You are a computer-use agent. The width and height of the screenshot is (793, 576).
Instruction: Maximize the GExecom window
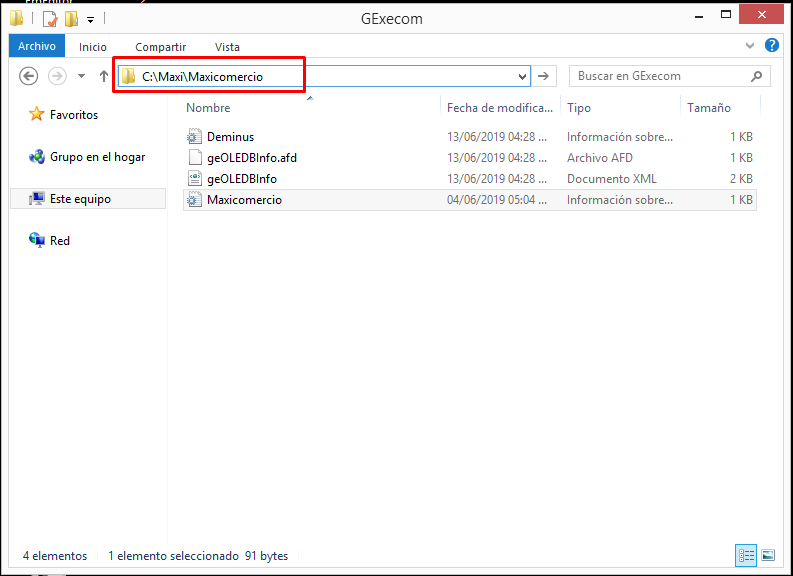click(x=726, y=15)
